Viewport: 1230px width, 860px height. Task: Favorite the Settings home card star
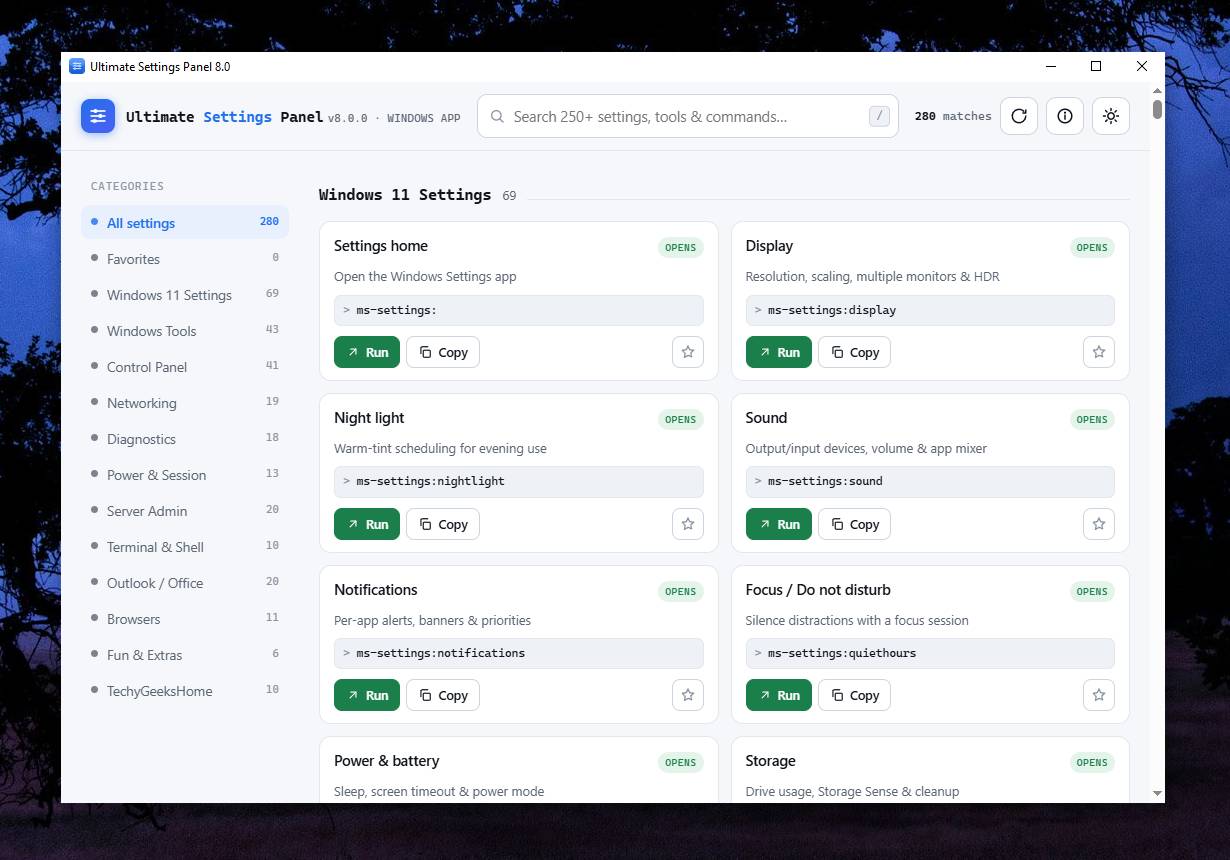pyautogui.click(x=688, y=352)
